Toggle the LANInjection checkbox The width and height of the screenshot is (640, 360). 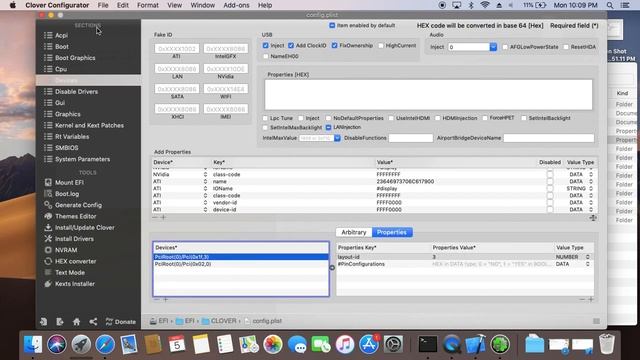329,127
